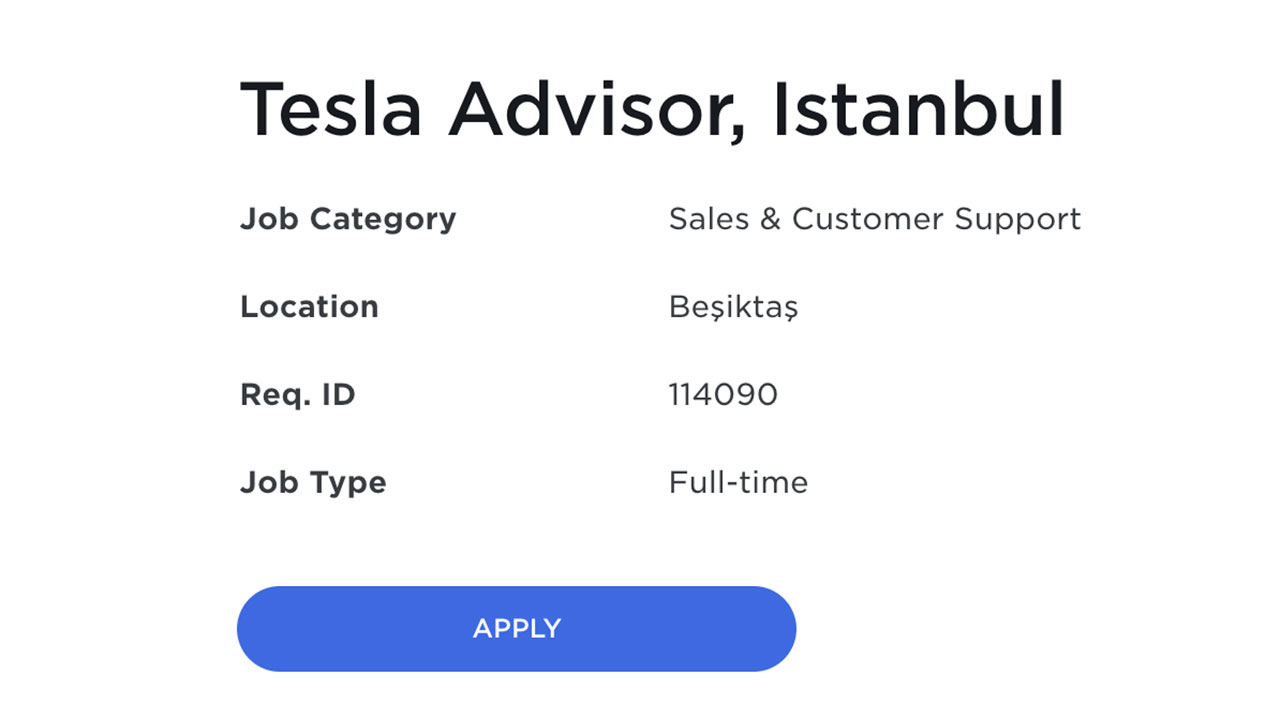Select the Full-time job type value
The width and height of the screenshot is (1280, 720).
pyautogui.click(x=738, y=483)
